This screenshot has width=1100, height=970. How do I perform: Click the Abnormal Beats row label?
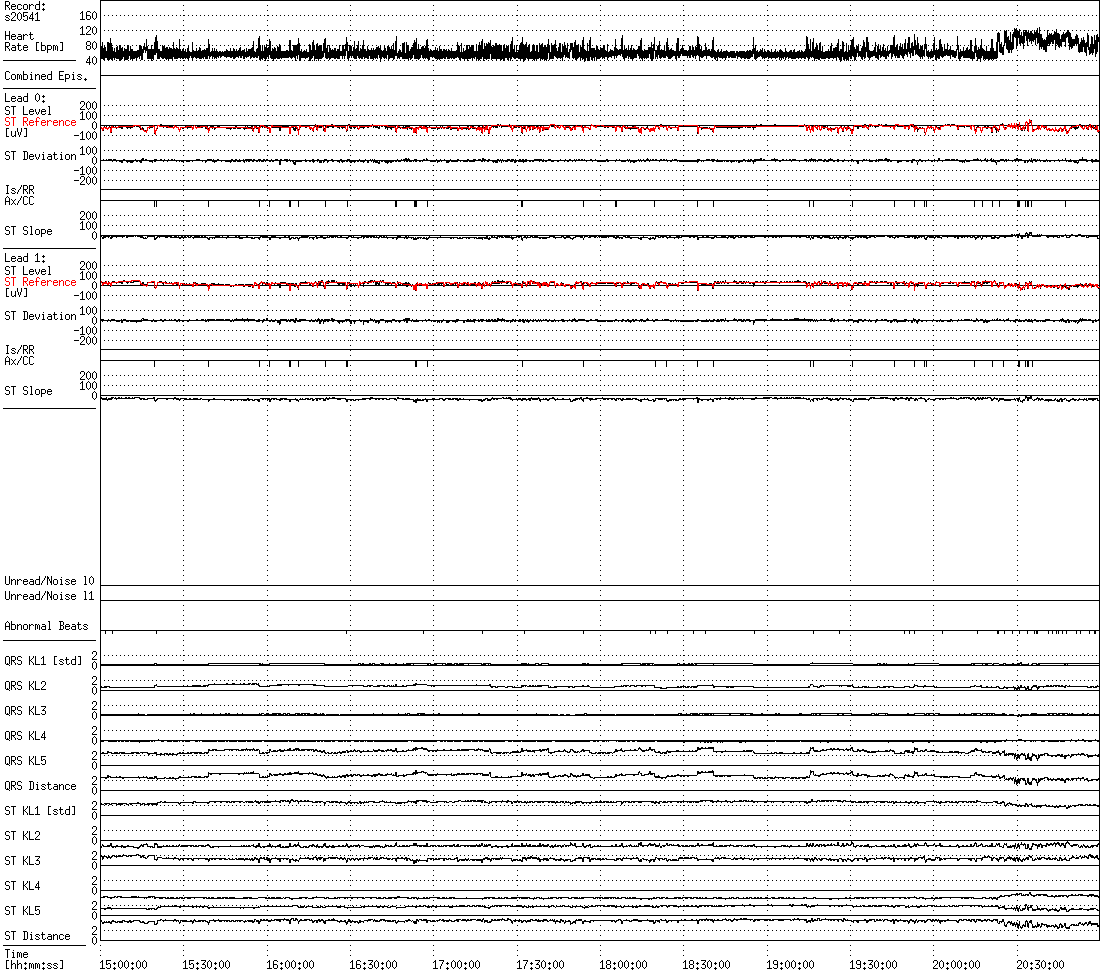(x=46, y=626)
